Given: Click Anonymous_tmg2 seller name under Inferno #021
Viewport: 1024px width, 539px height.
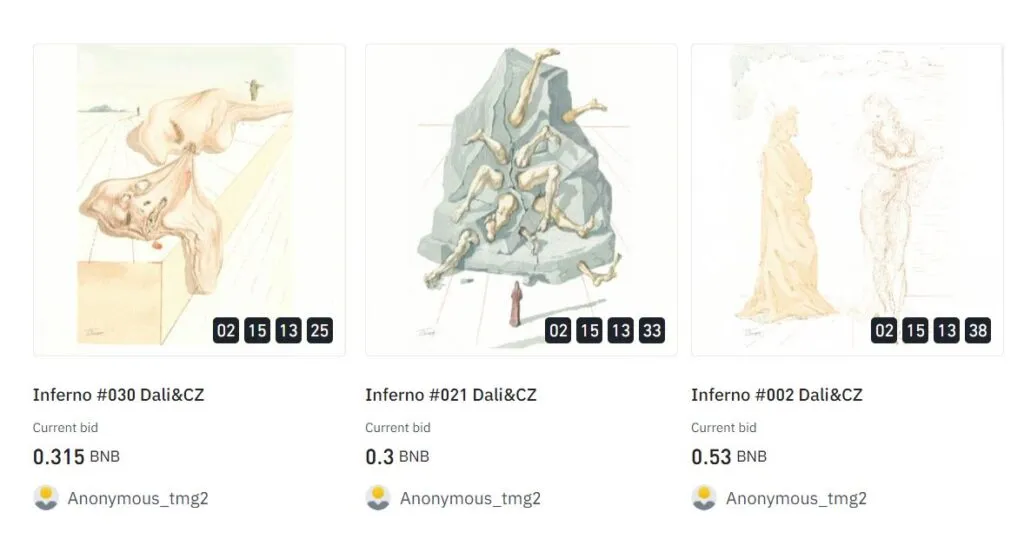Looking at the screenshot, I should pos(470,498).
